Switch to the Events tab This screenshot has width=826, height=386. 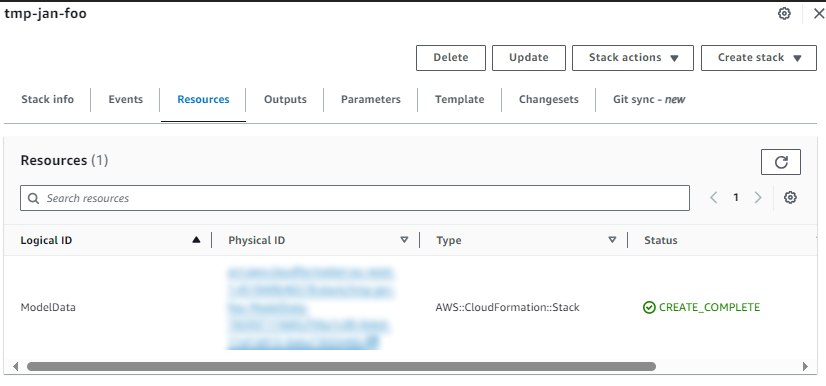[x=125, y=100]
